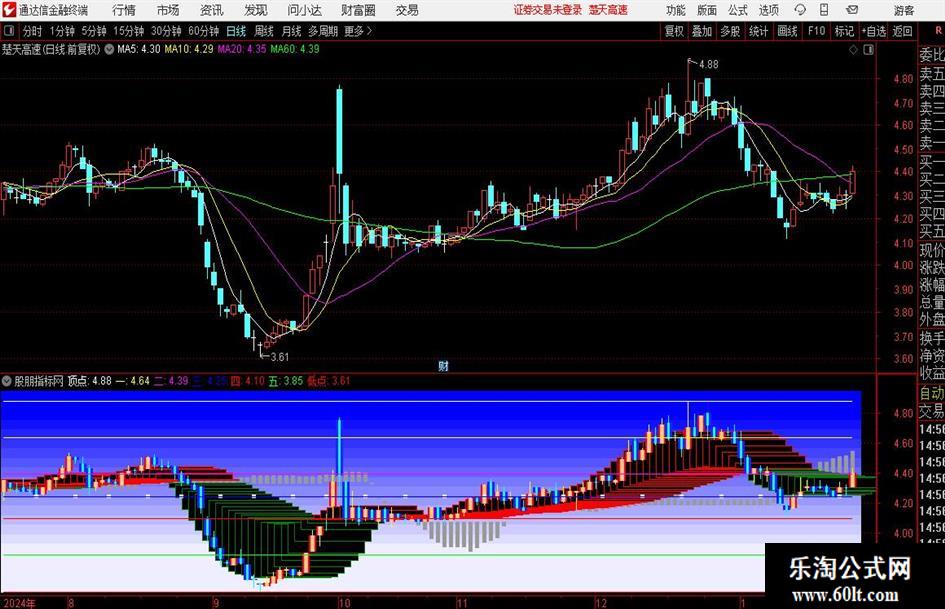Switch to the 月线 monthly tab
Viewport: 945px width, 609px height.
(292, 31)
